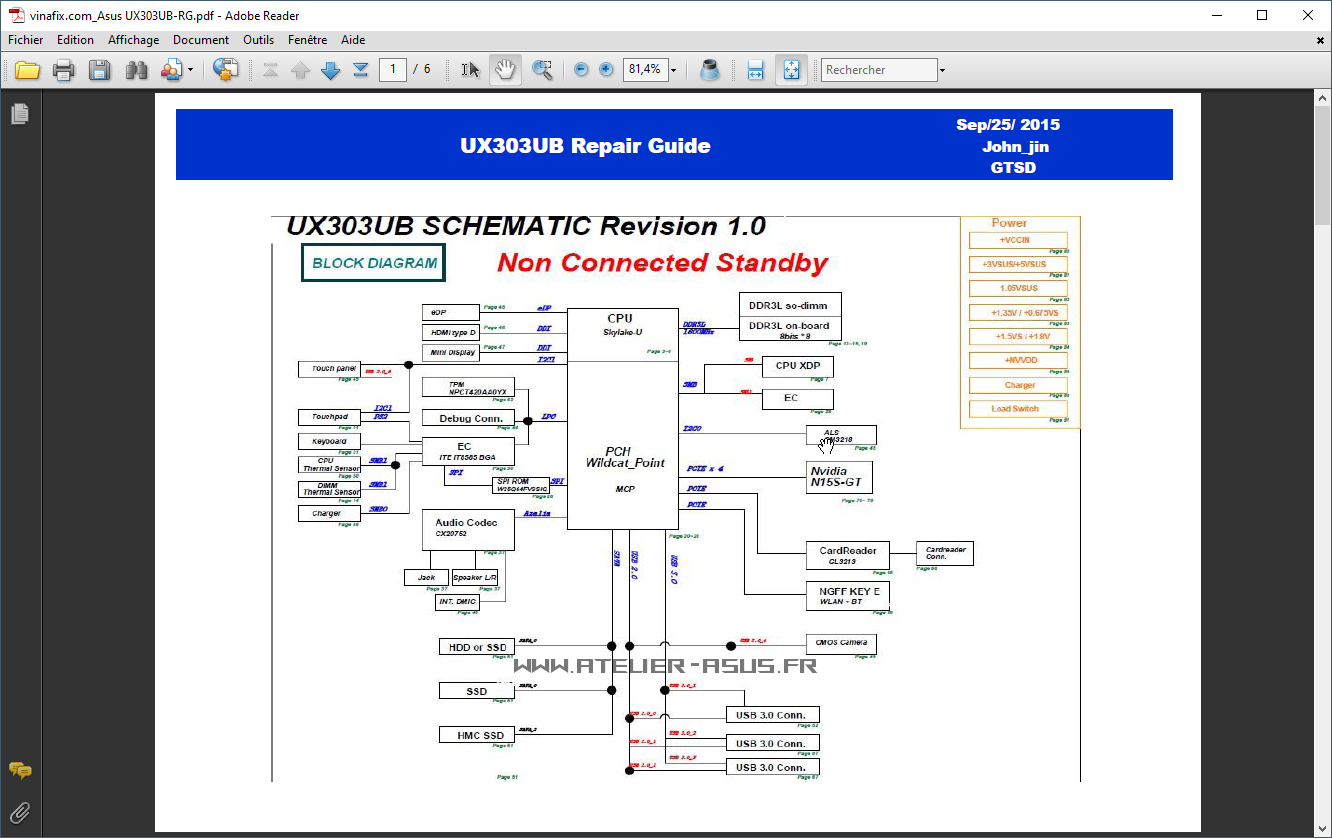Open search with the binoculars icon
The width and height of the screenshot is (1332, 838).
(136, 70)
